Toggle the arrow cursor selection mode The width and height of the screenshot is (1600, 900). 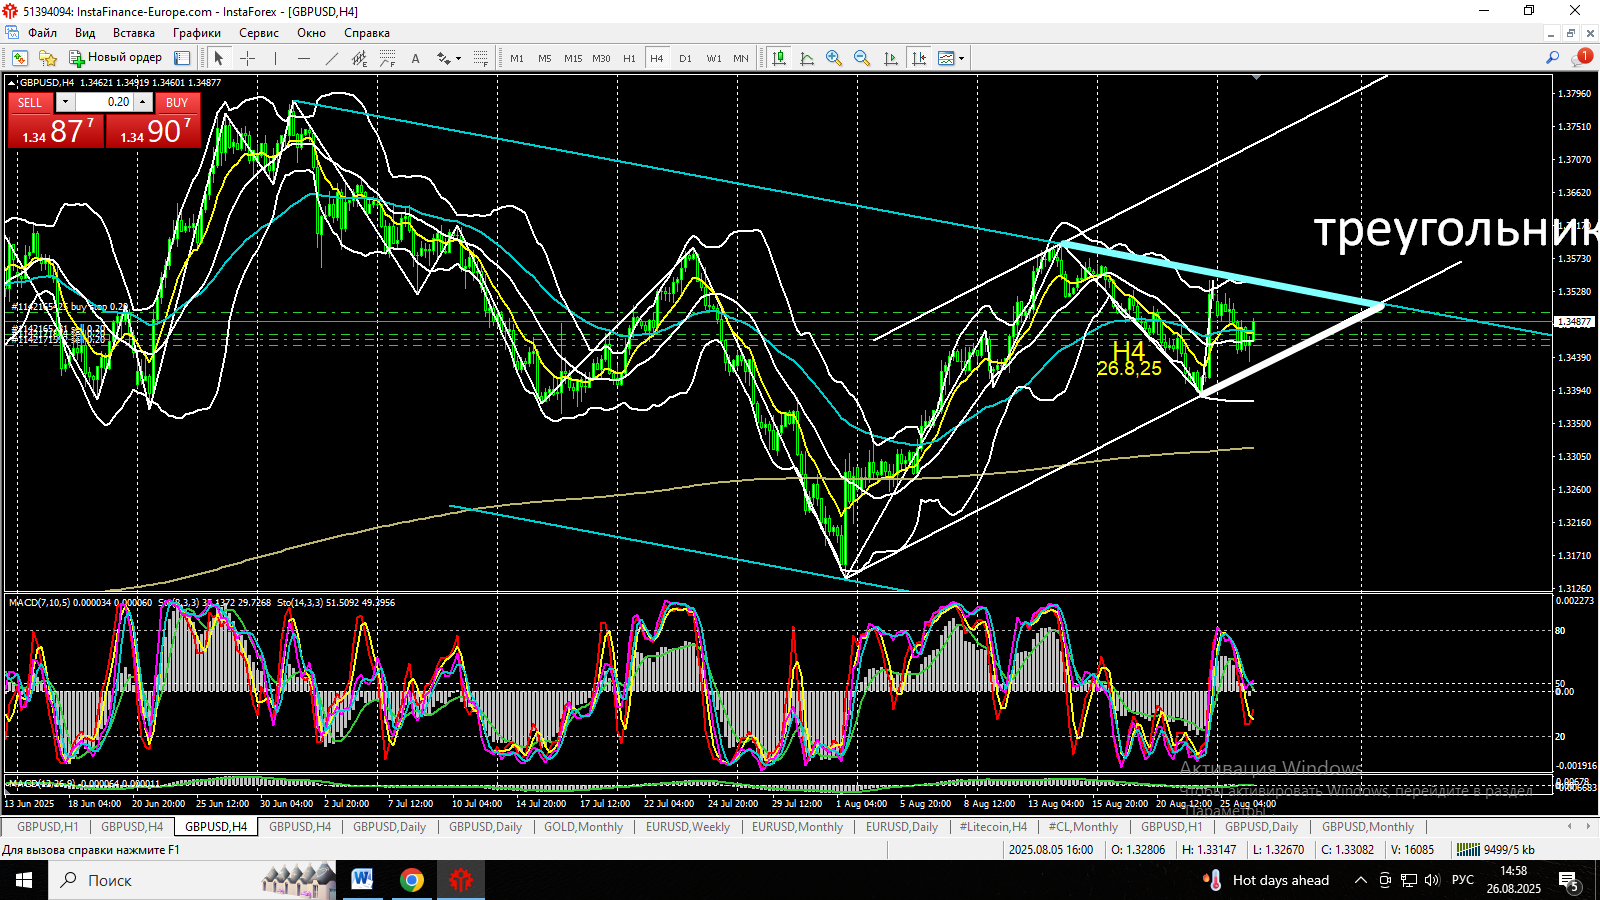219,58
